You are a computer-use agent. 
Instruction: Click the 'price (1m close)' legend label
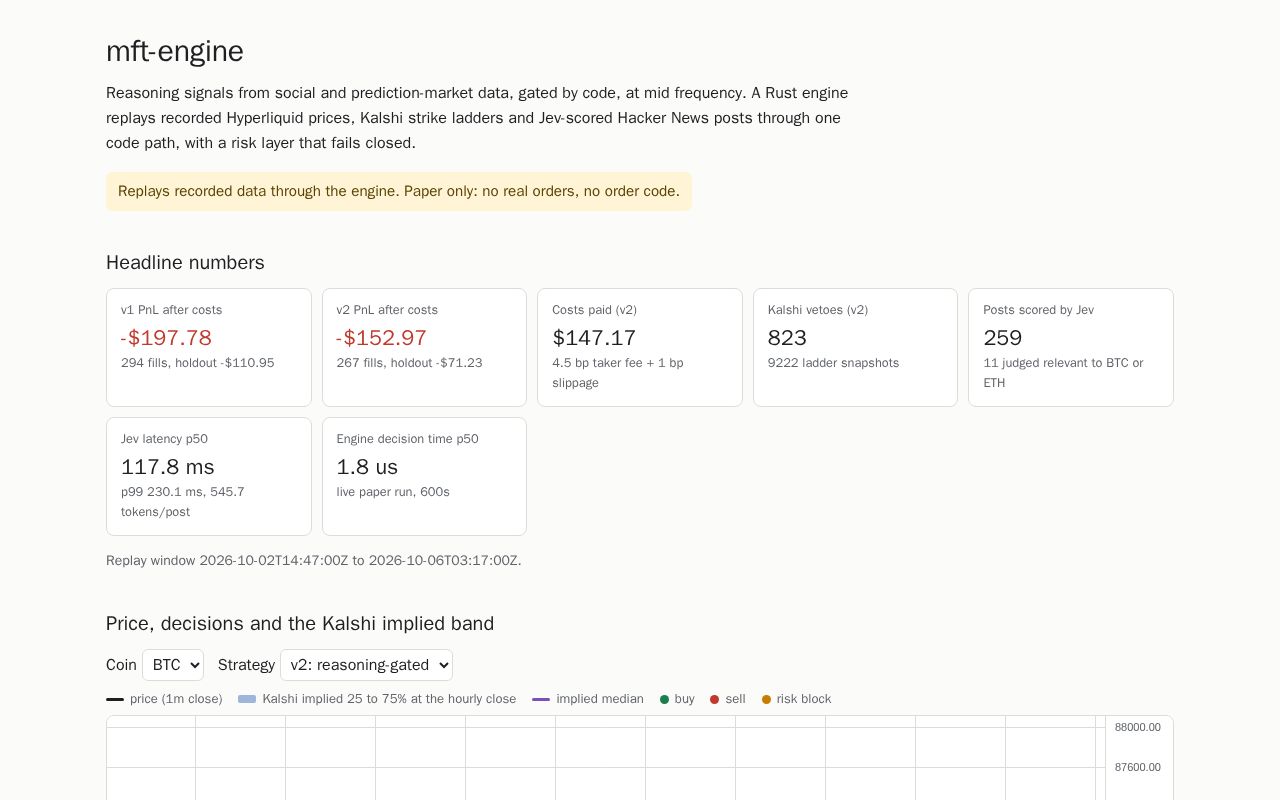[176, 699]
